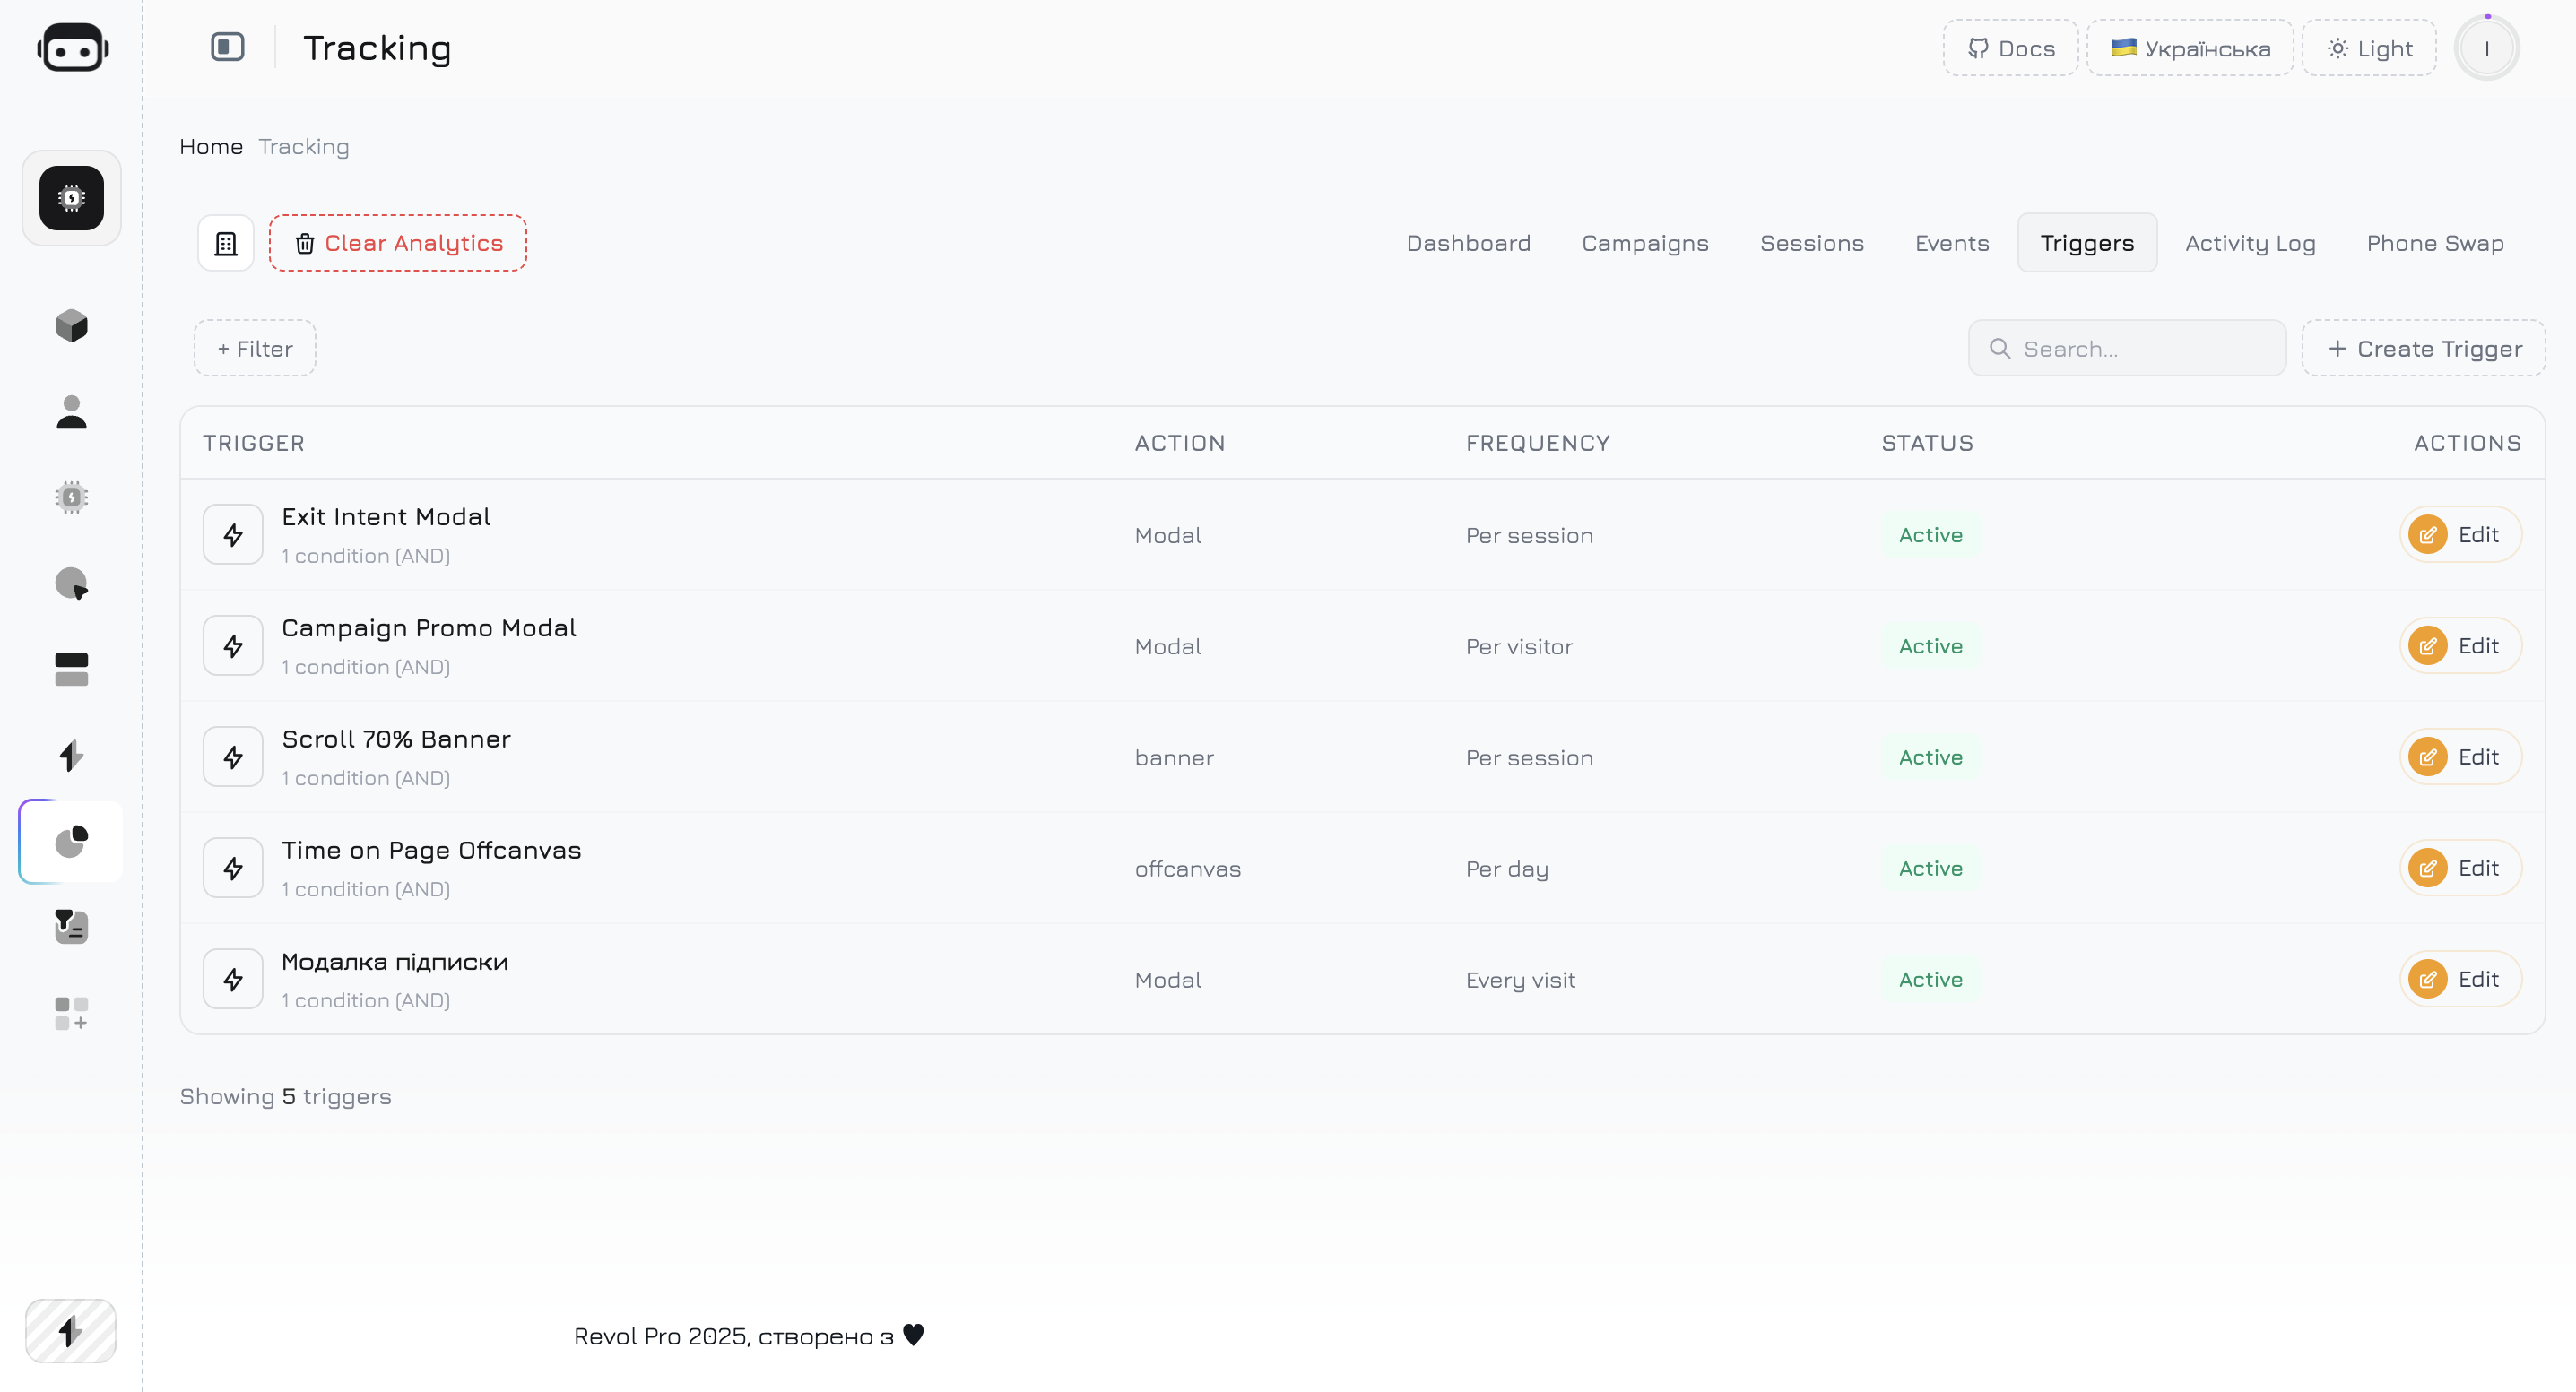The image size is (2576, 1392).
Task: Open the Activity Log tab
Action: pyautogui.click(x=2250, y=243)
